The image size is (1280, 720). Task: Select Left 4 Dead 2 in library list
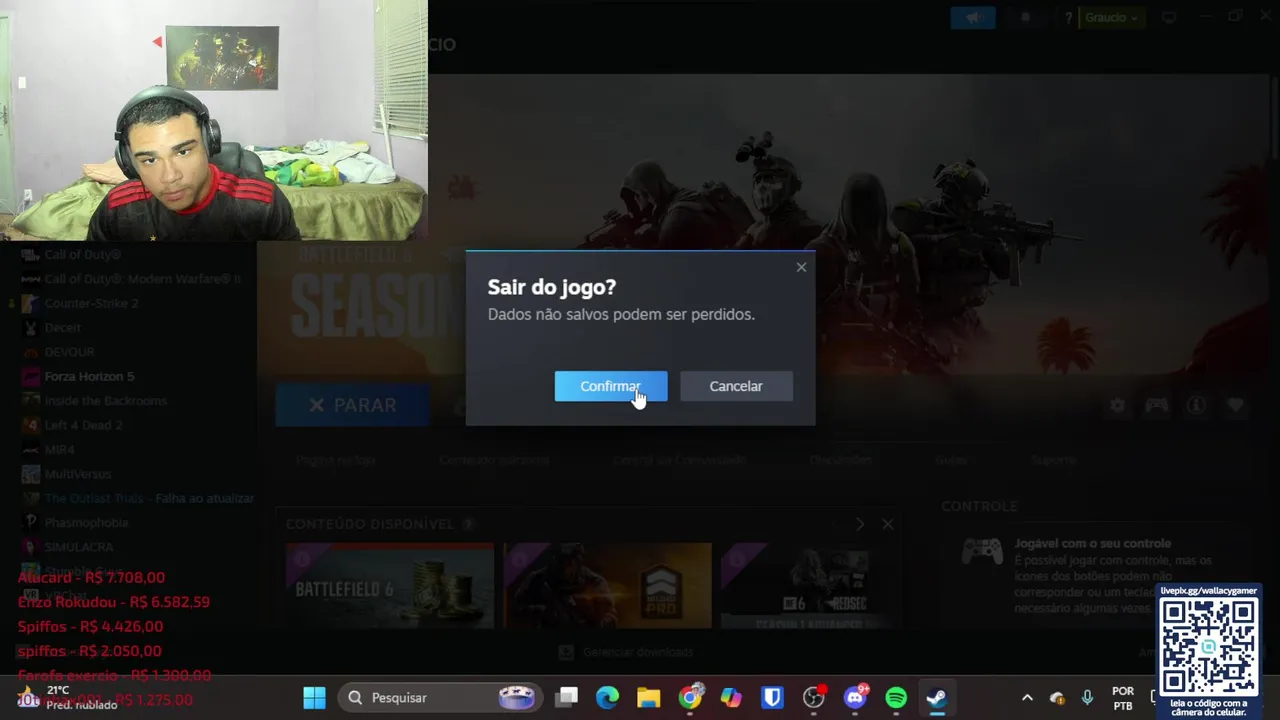pyautogui.click(x=83, y=425)
